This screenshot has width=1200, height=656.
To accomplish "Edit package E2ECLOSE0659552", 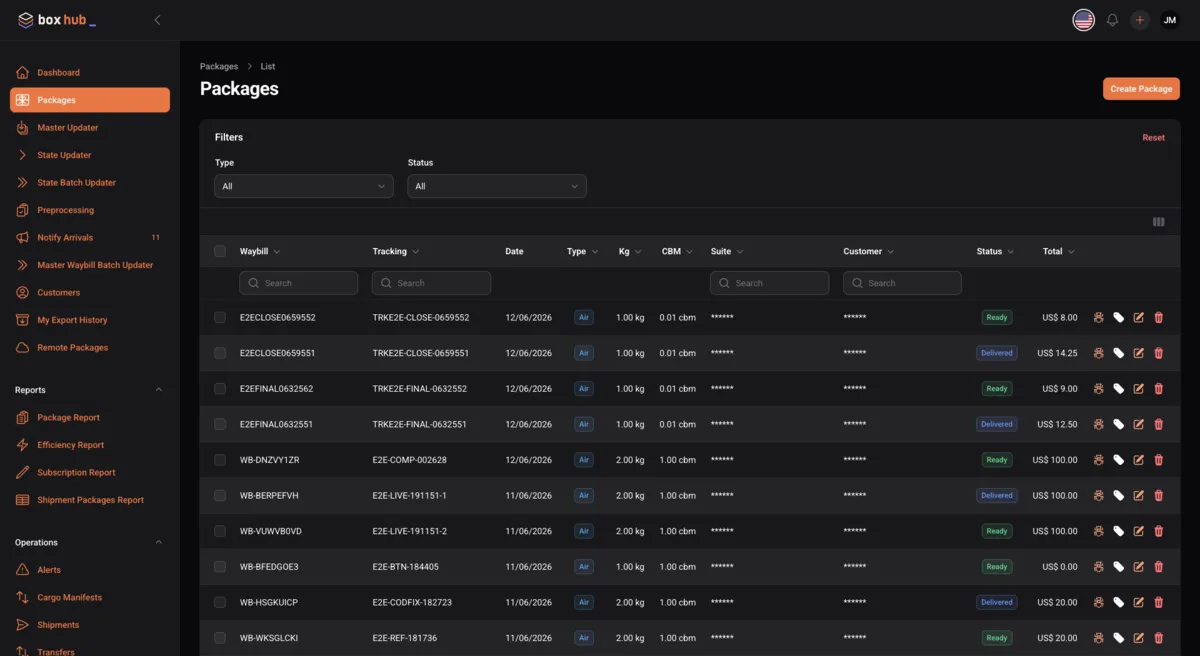I will (x=1139, y=318).
